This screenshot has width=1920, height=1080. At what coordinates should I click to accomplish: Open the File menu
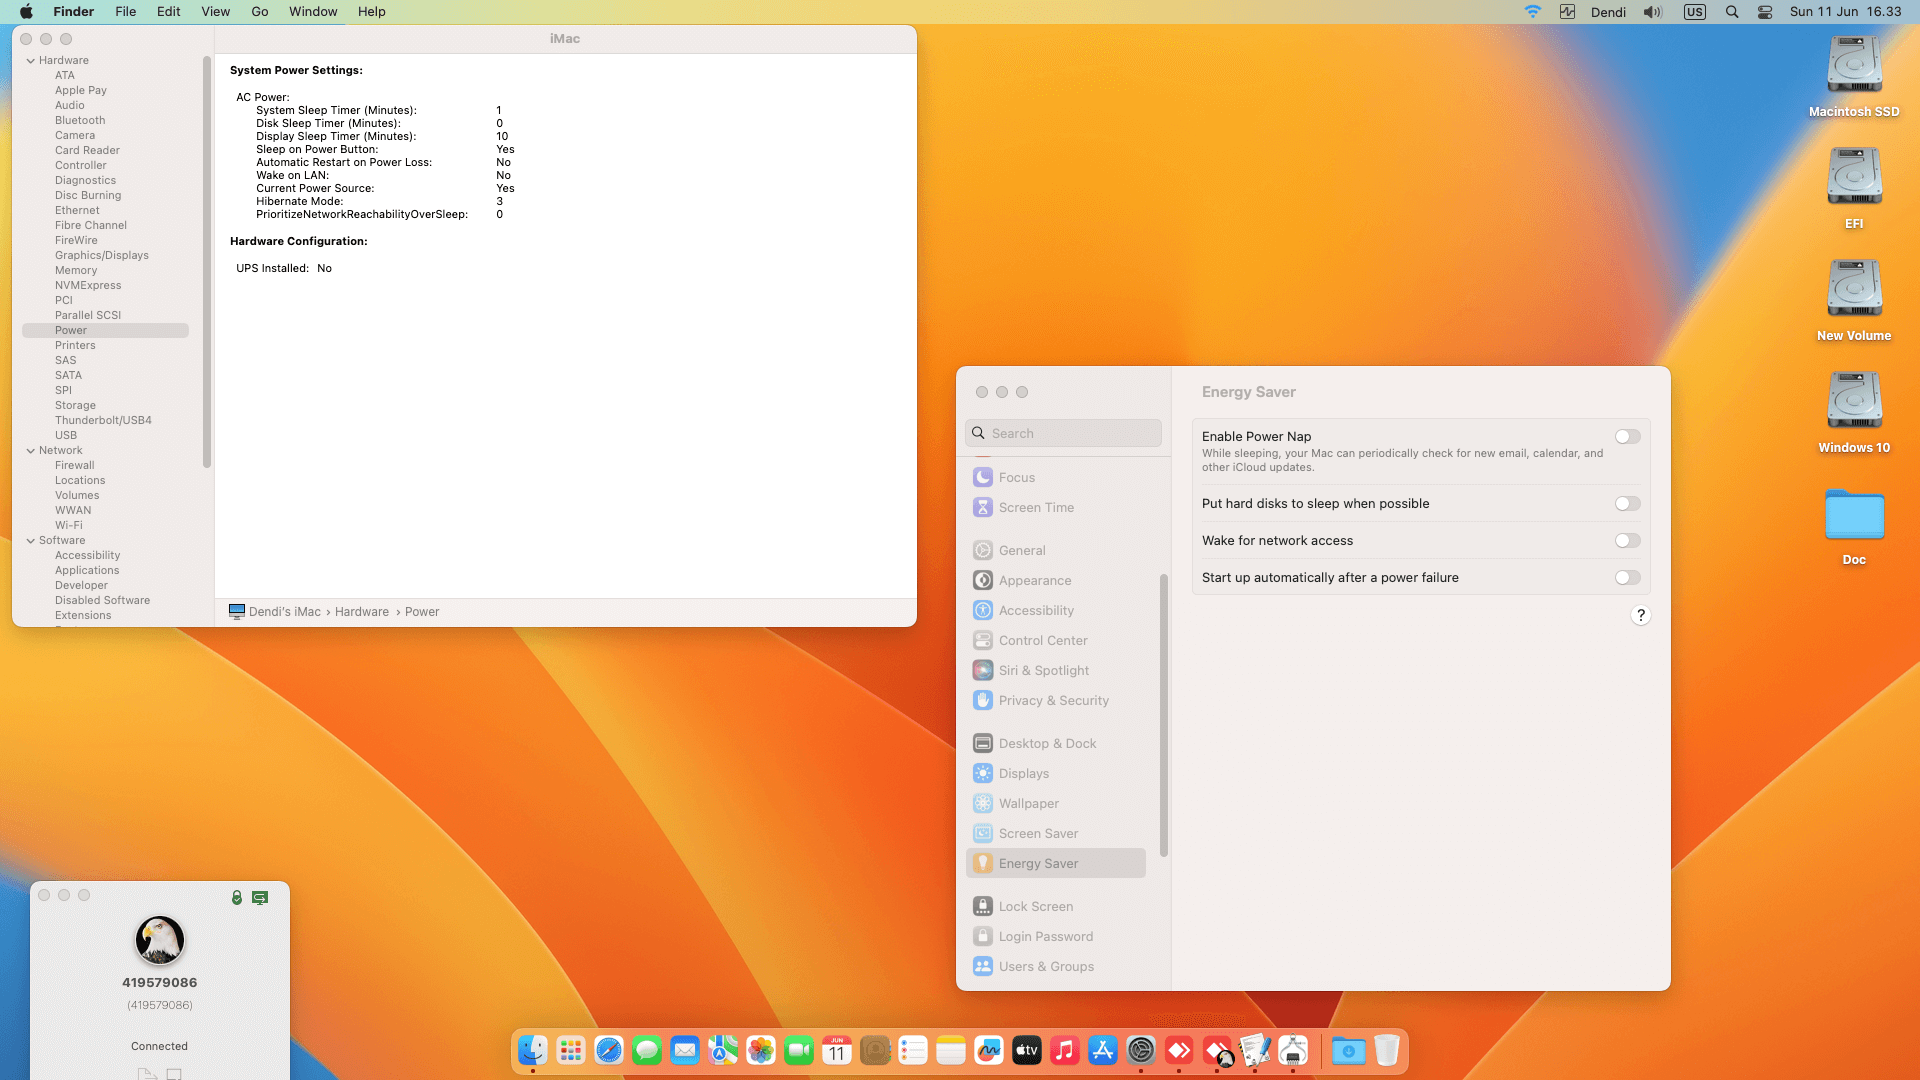coord(125,12)
